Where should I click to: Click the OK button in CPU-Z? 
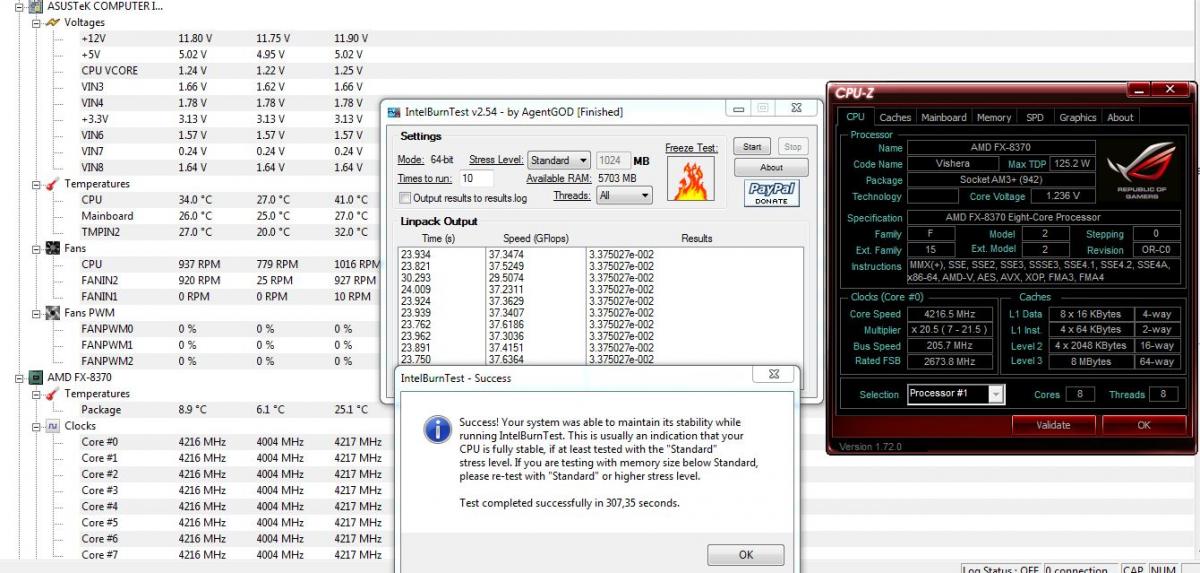(1143, 424)
